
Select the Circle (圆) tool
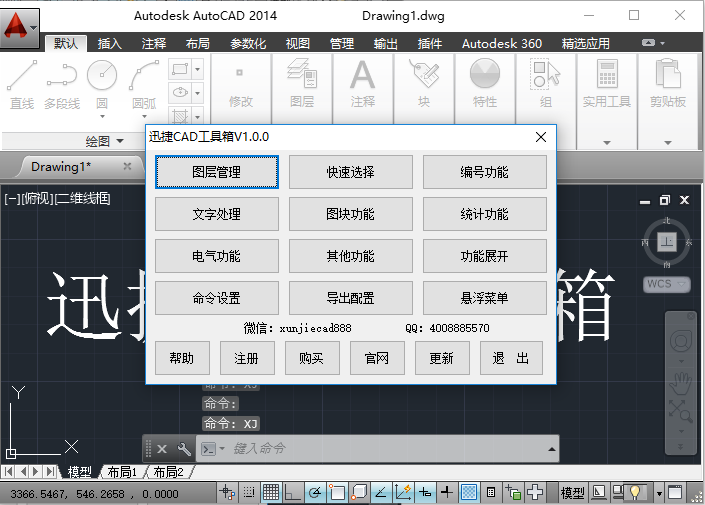[x=102, y=84]
